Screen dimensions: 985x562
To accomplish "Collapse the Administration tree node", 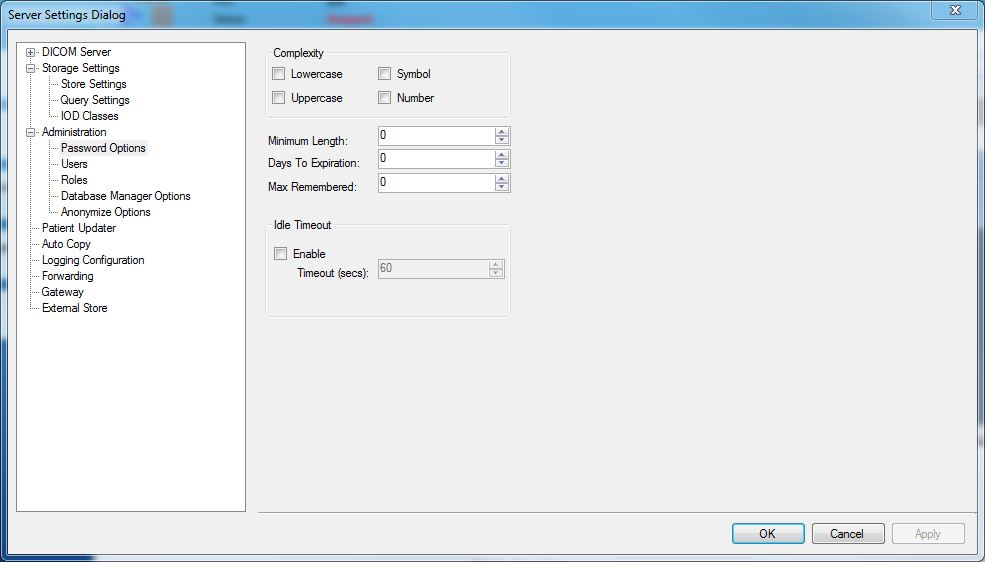I will pos(32,132).
